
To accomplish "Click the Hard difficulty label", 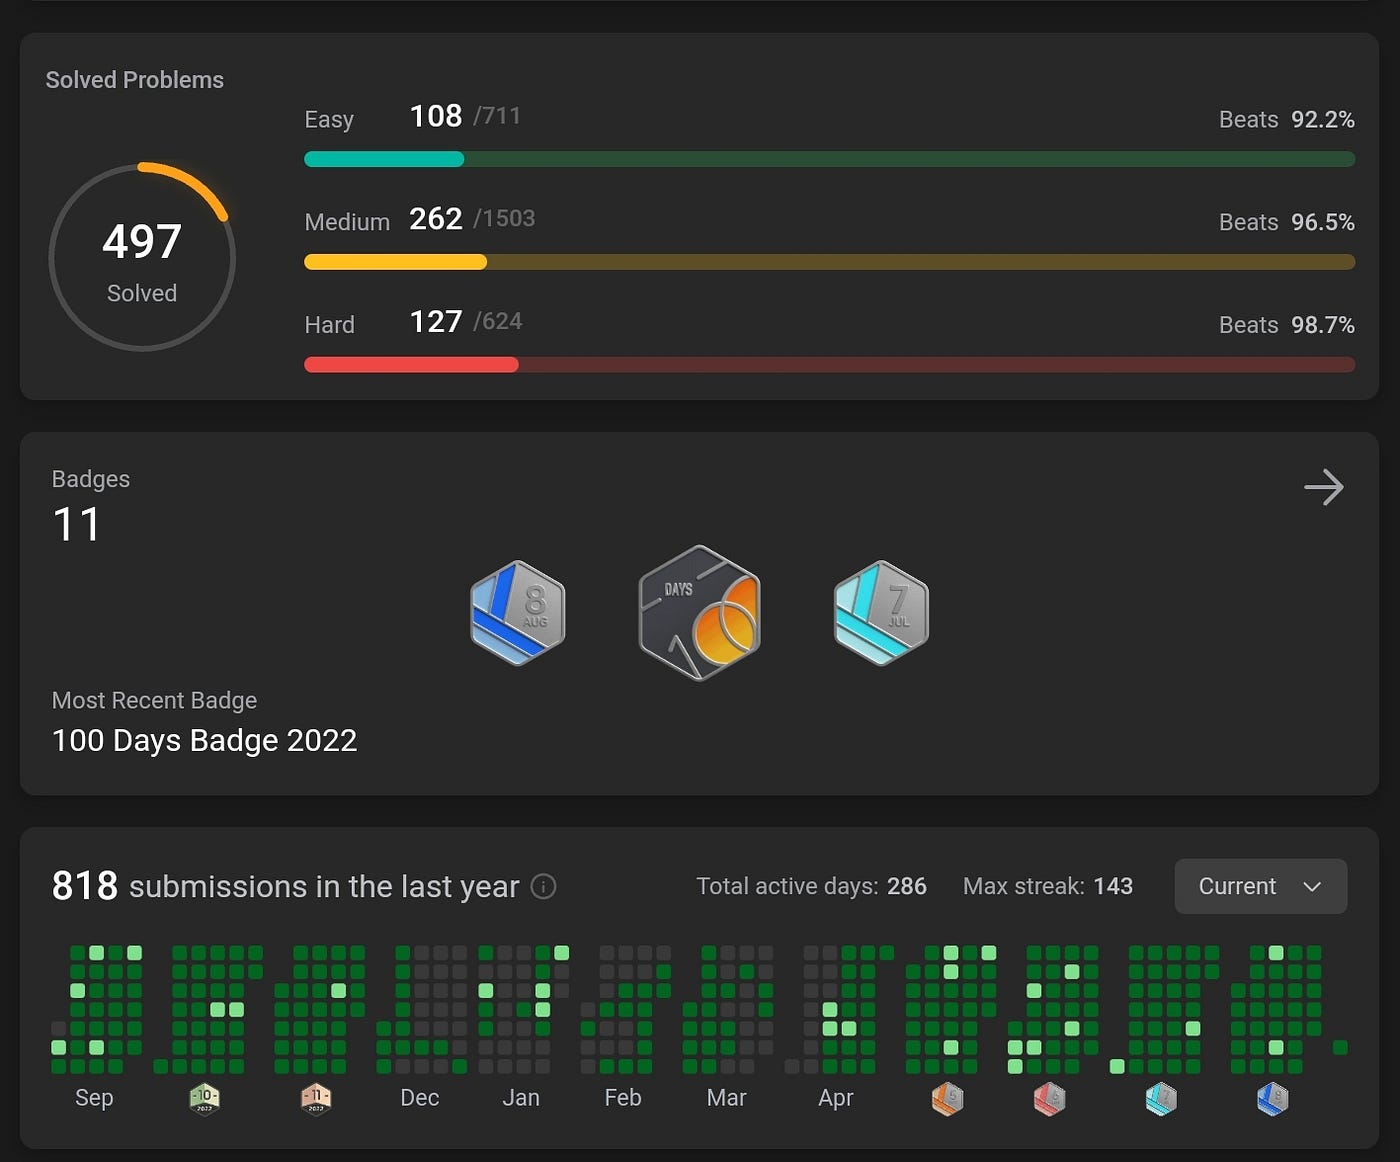I will (329, 325).
